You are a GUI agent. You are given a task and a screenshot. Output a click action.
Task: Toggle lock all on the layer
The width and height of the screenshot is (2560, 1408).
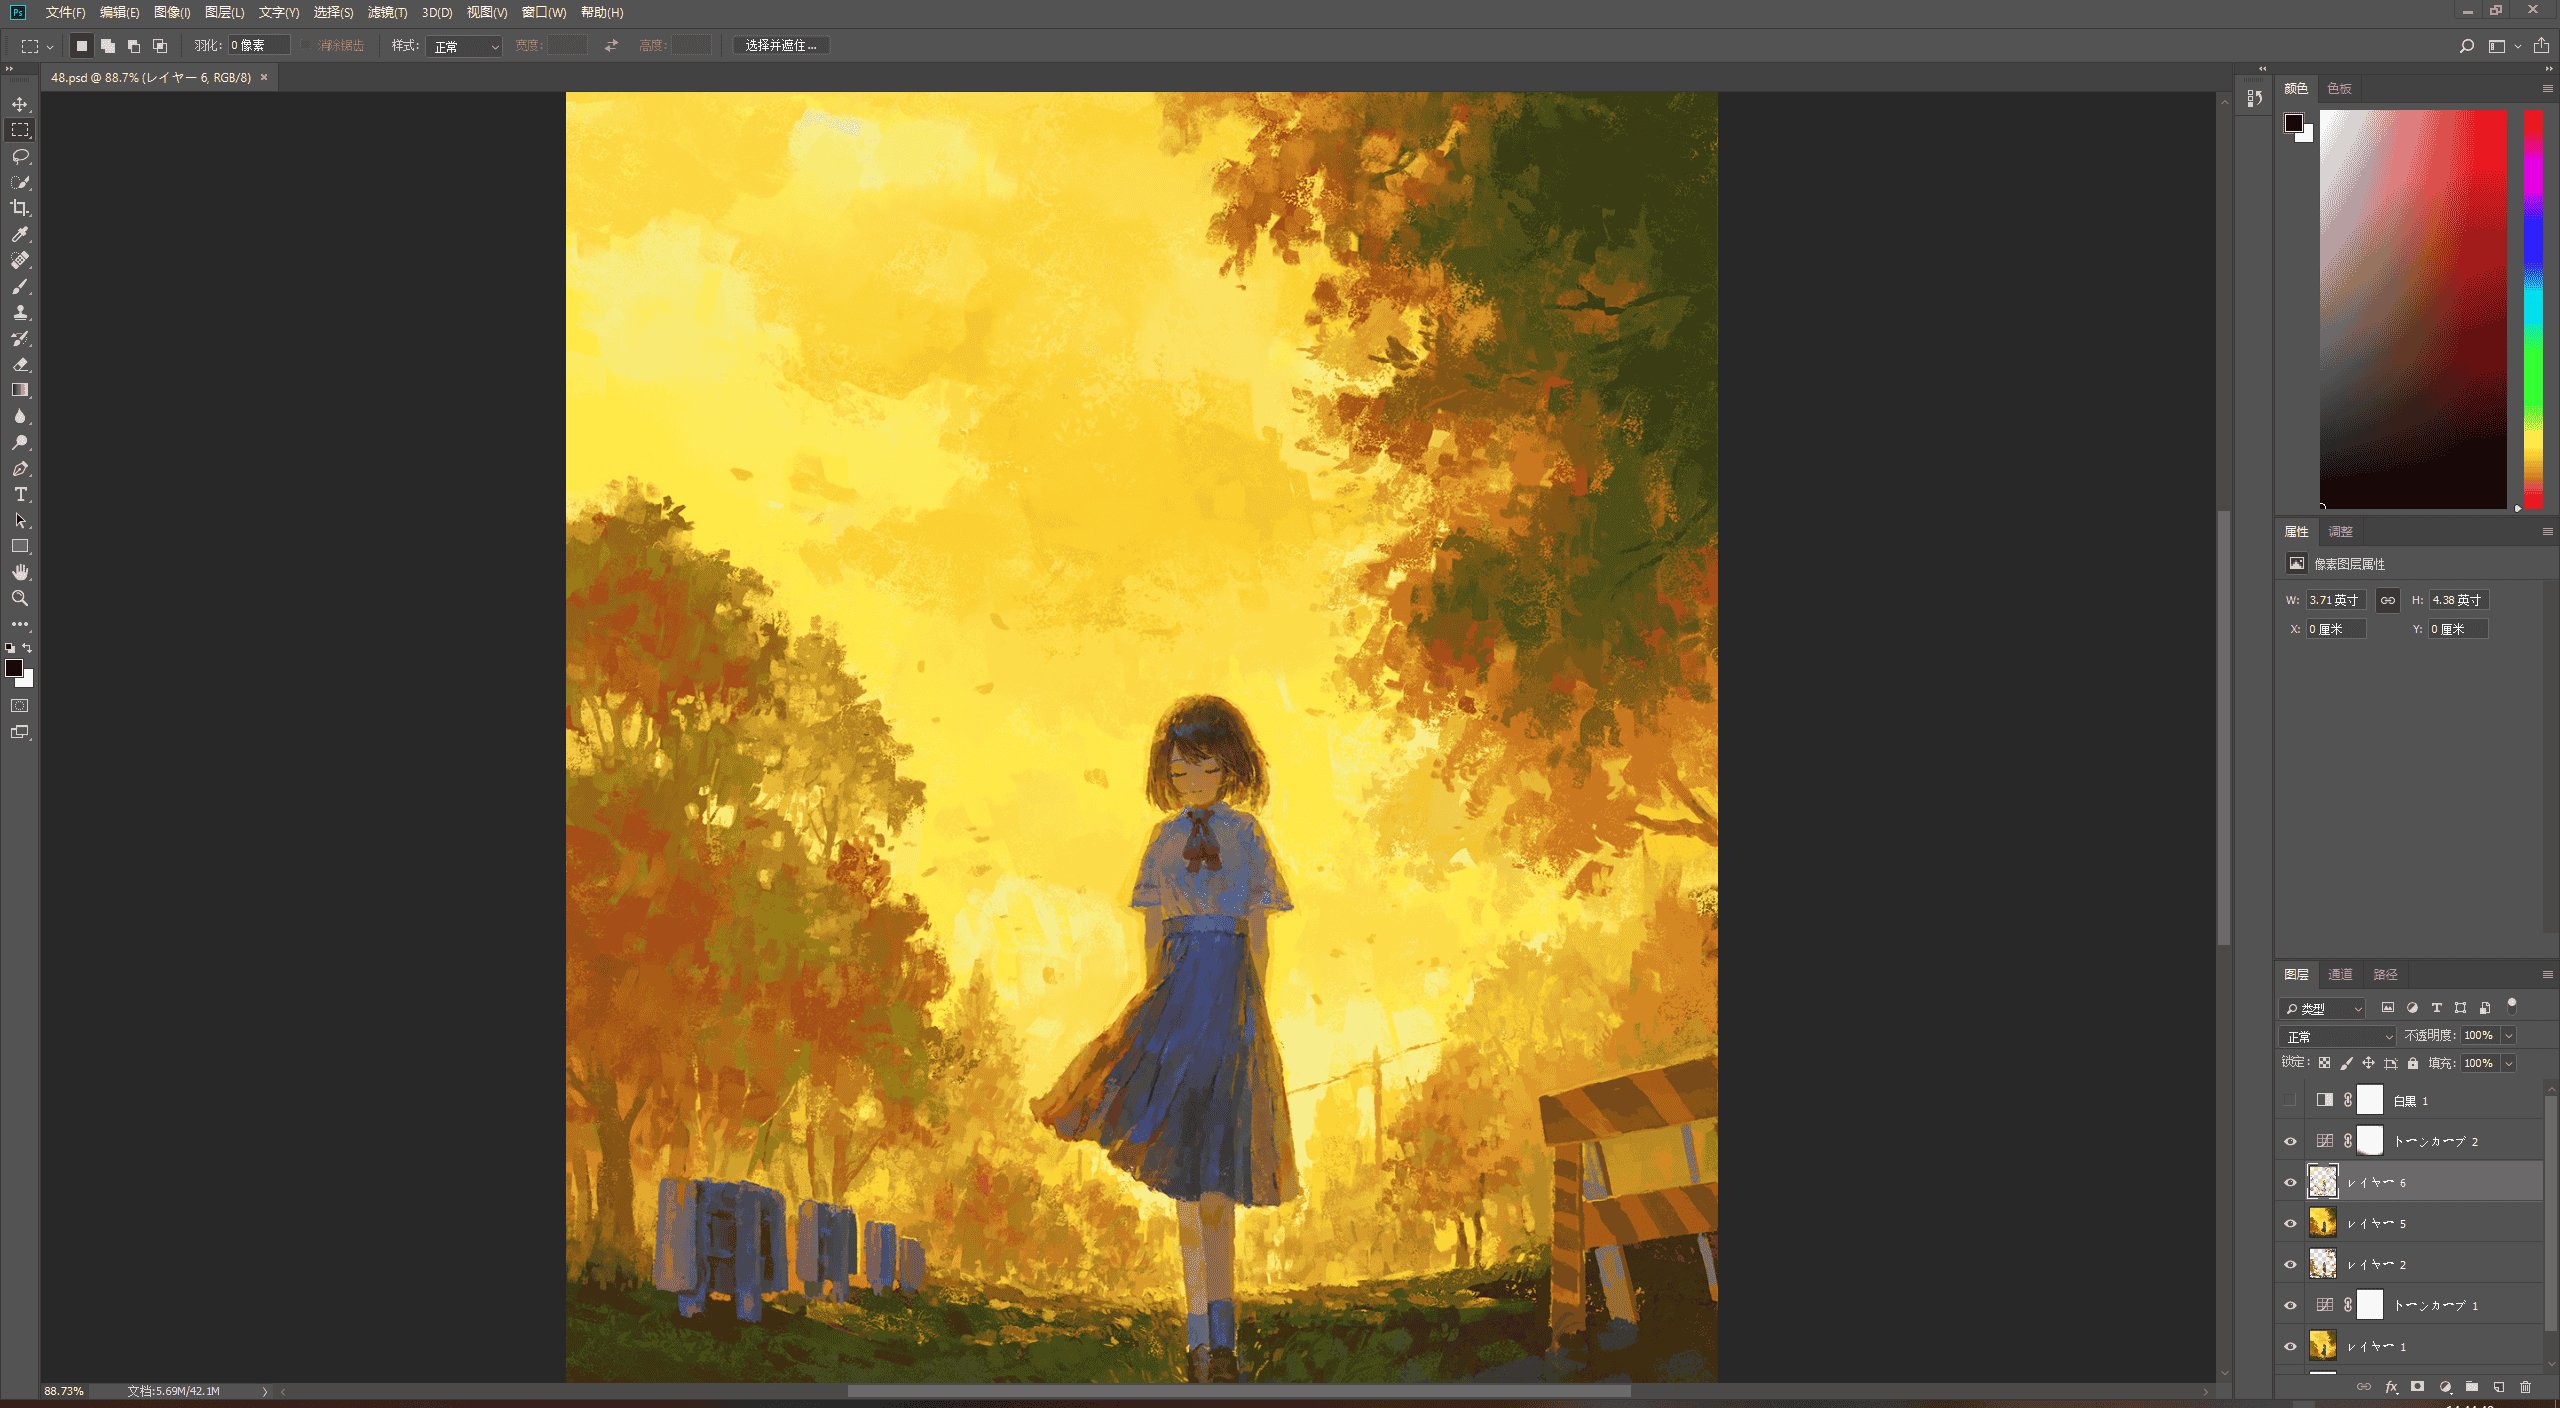pyautogui.click(x=2413, y=1063)
